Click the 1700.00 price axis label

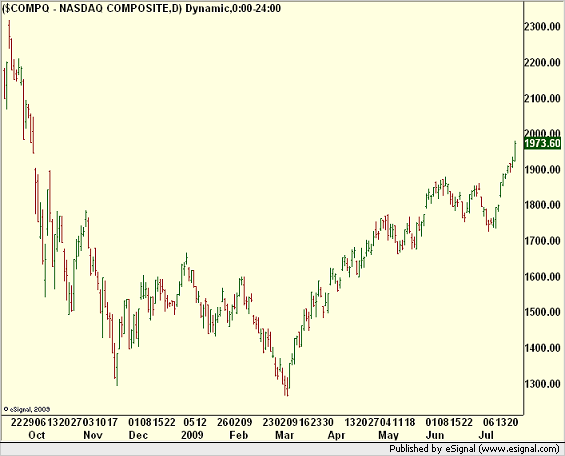542,241
